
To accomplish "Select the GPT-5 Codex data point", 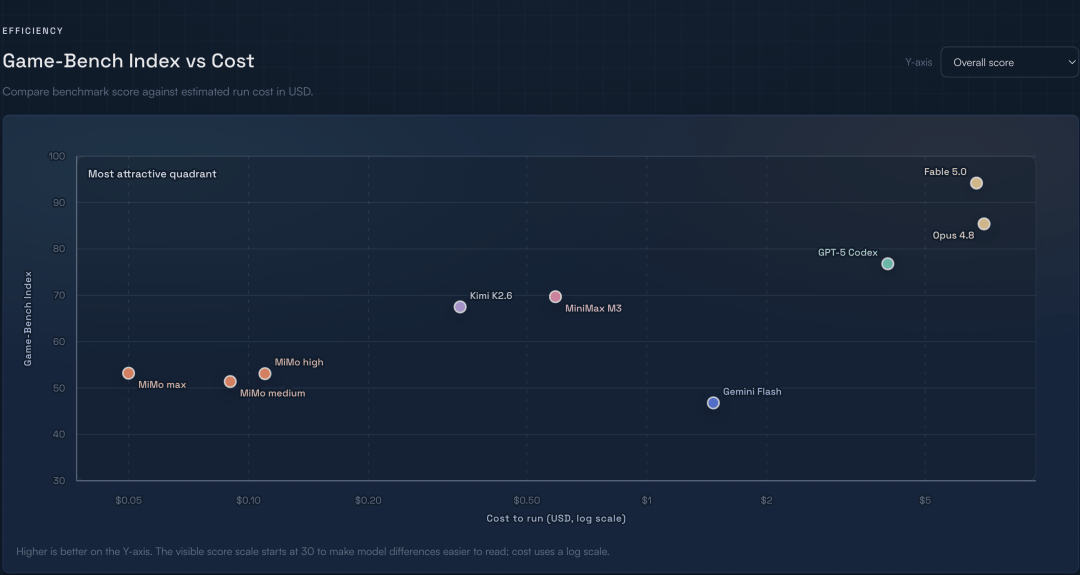I will click(888, 264).
